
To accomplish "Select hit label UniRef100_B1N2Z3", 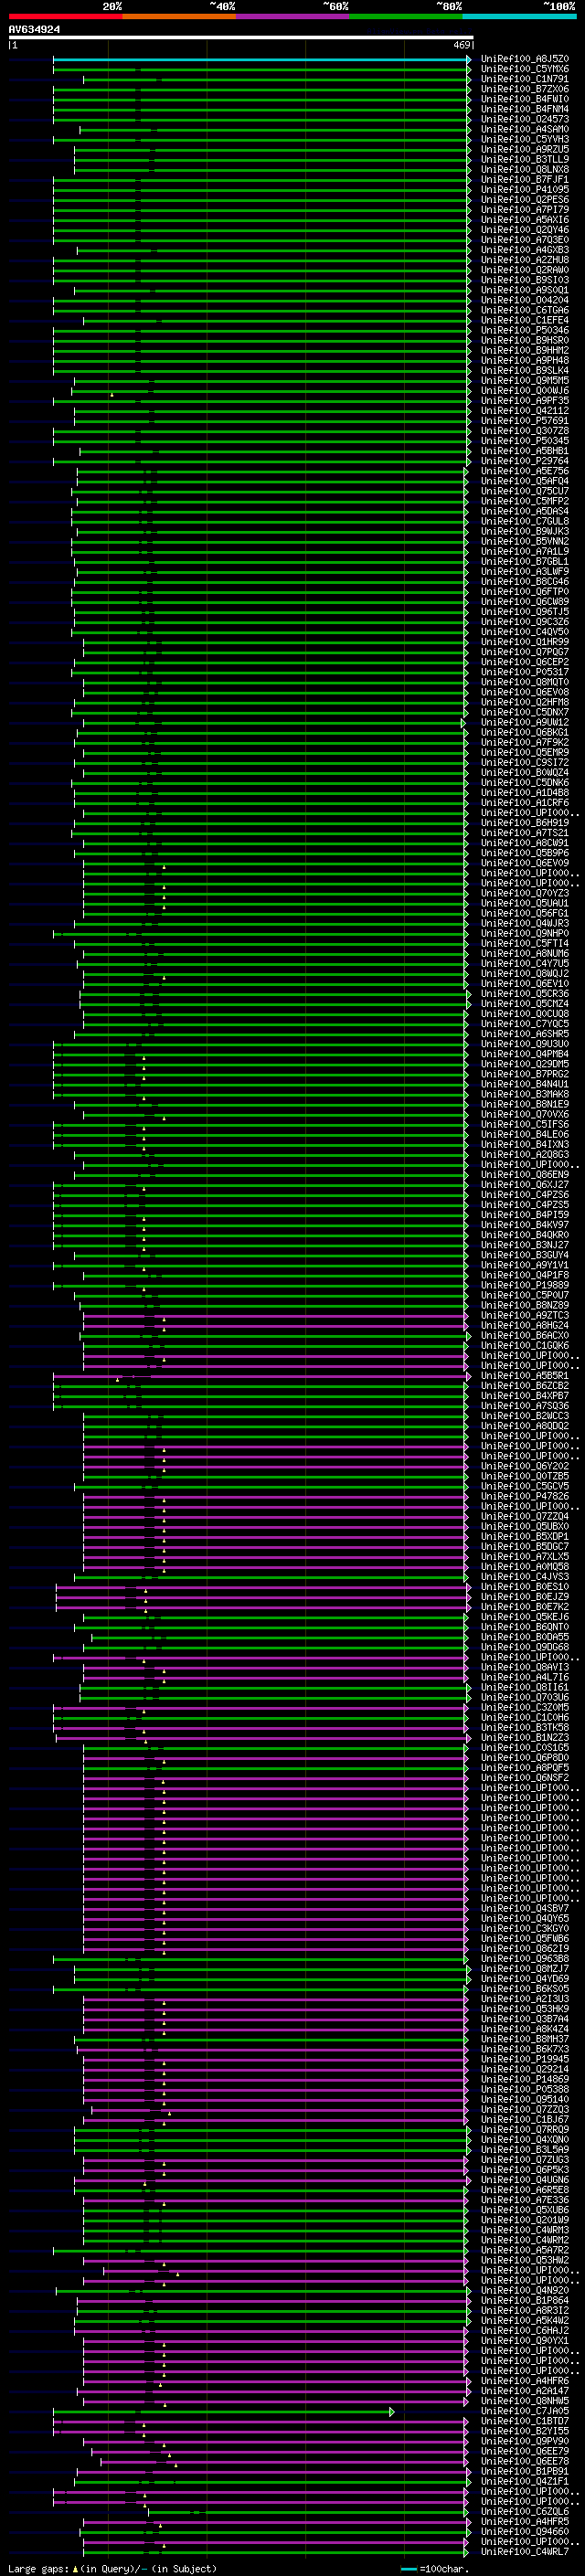I will pos(524,1737).
